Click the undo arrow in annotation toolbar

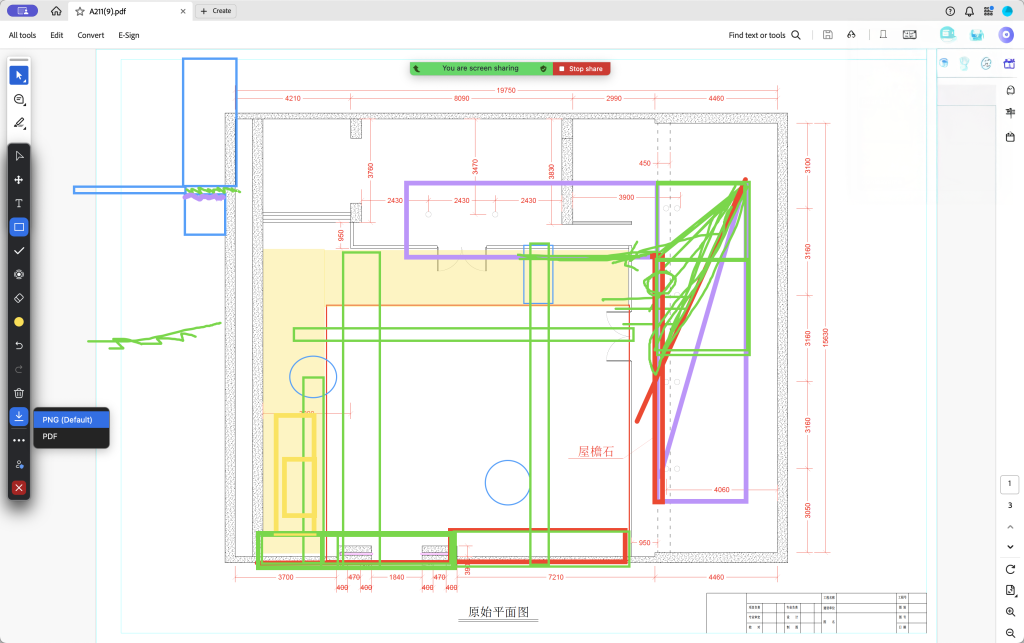pyautogui.click(x=19, y=345)
